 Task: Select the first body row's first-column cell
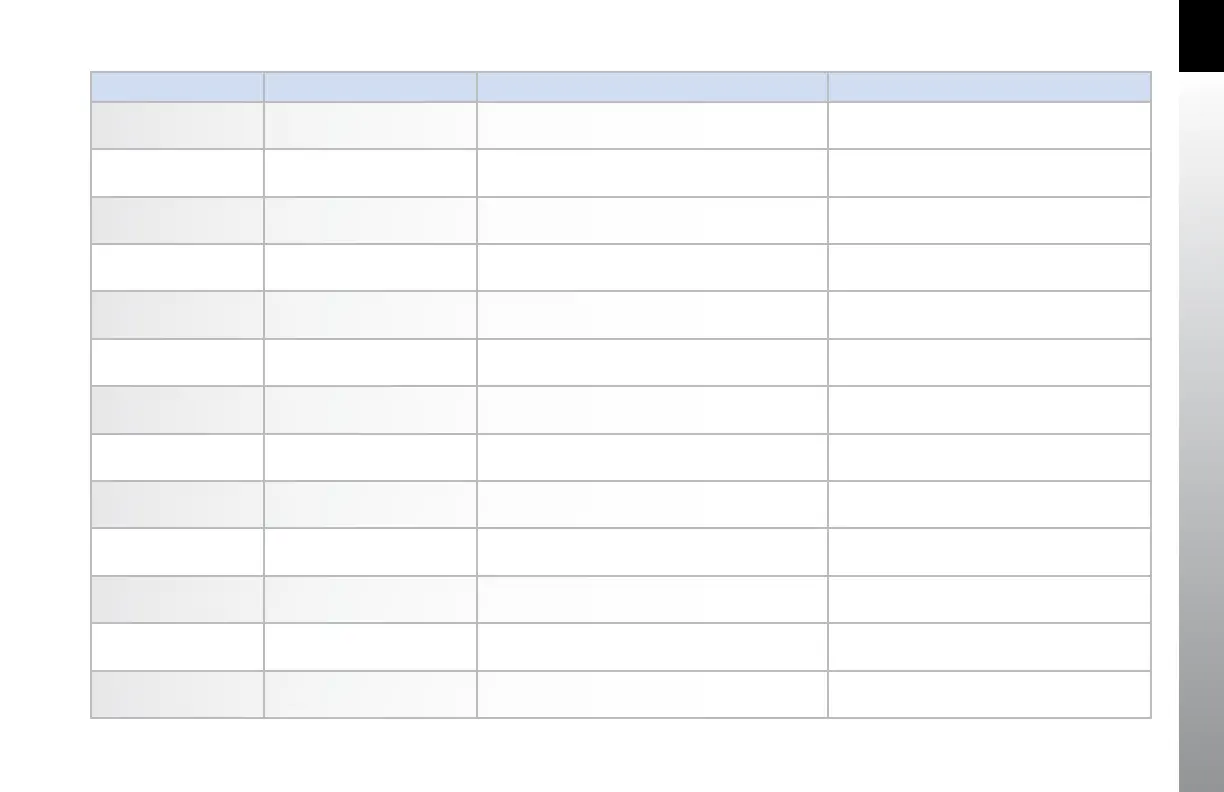click(177, 125)
